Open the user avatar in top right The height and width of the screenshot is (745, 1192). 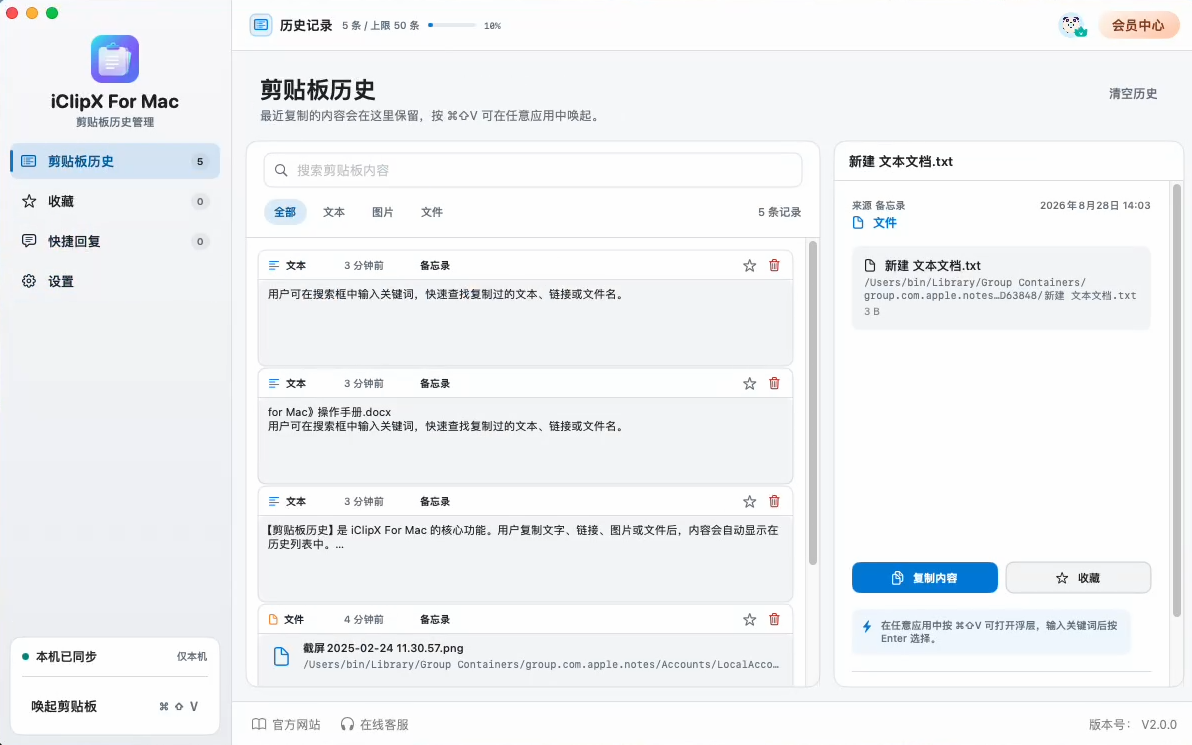click(x=1073, y=25)
